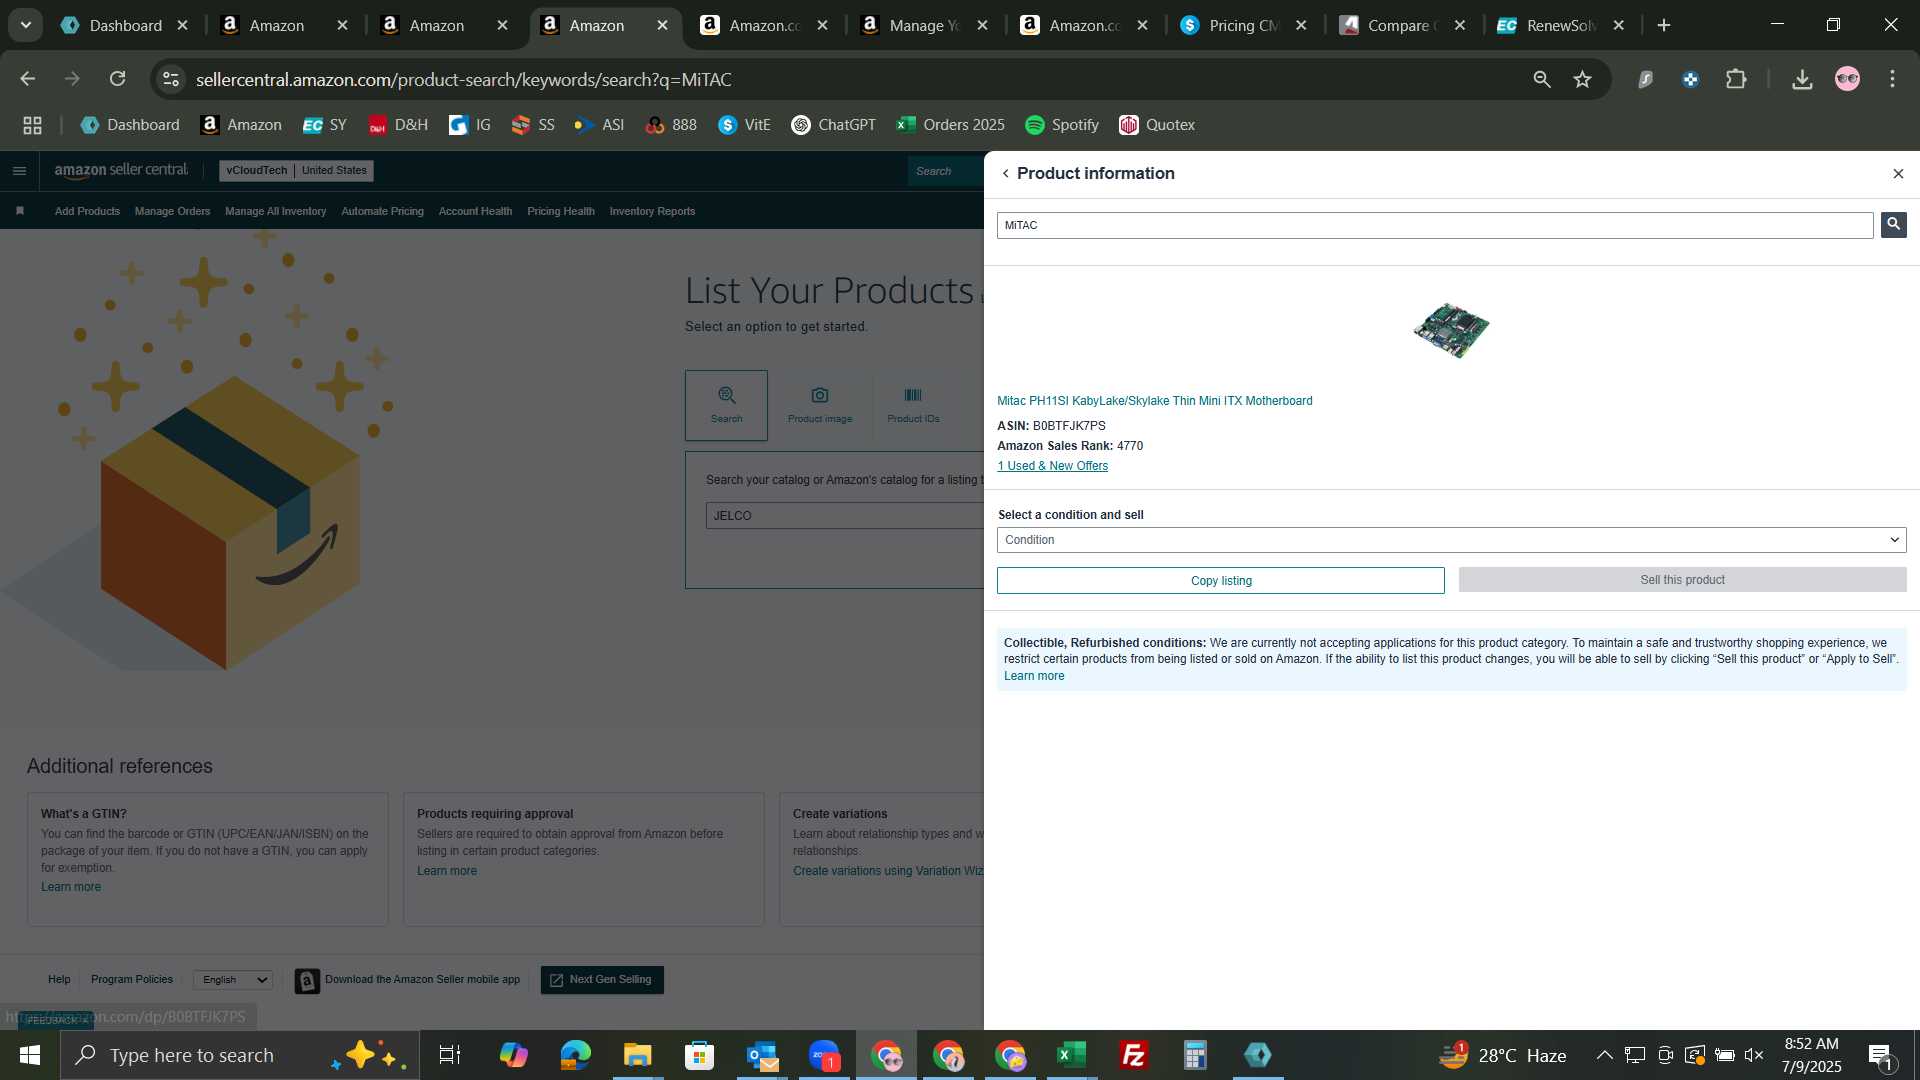
Task: Open the ChatGPT bookmark
Action: tap(833, 125)
